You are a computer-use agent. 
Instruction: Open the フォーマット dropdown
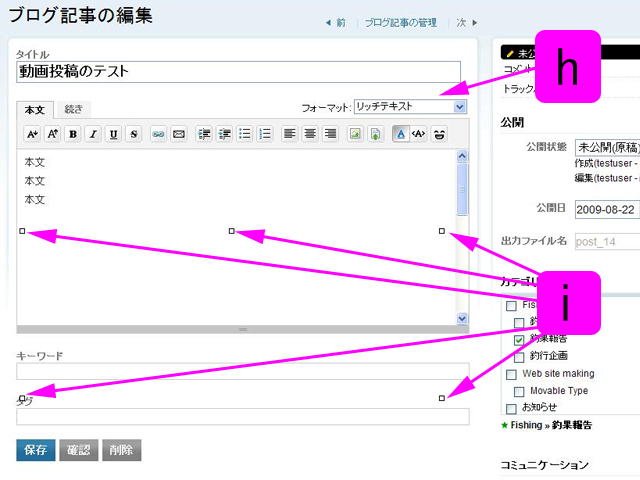(x=410, y=106)
